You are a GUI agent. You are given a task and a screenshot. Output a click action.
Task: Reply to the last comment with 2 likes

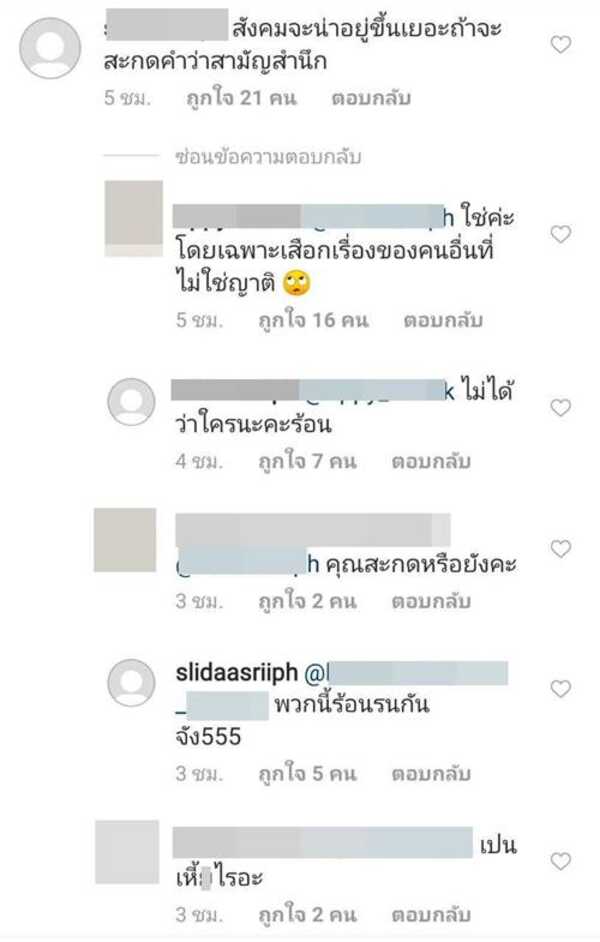tap(431, 915)
